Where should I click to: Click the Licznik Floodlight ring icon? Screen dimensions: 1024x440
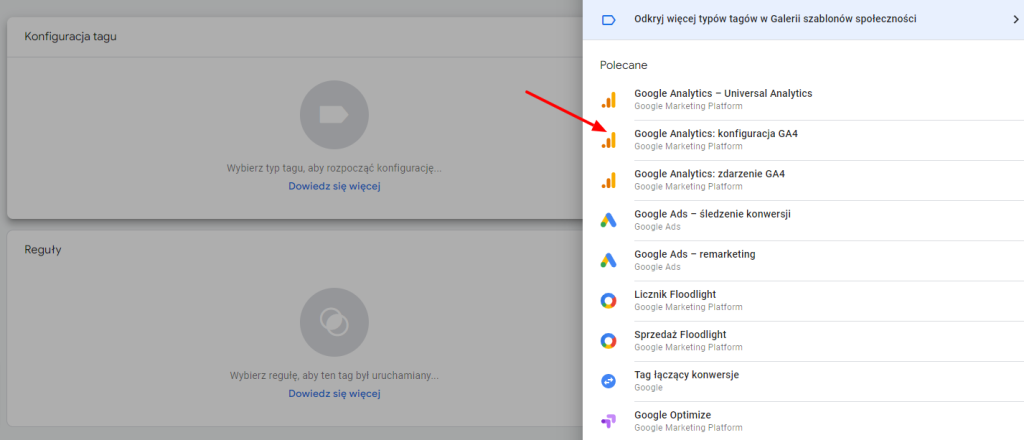click(609, 301)
